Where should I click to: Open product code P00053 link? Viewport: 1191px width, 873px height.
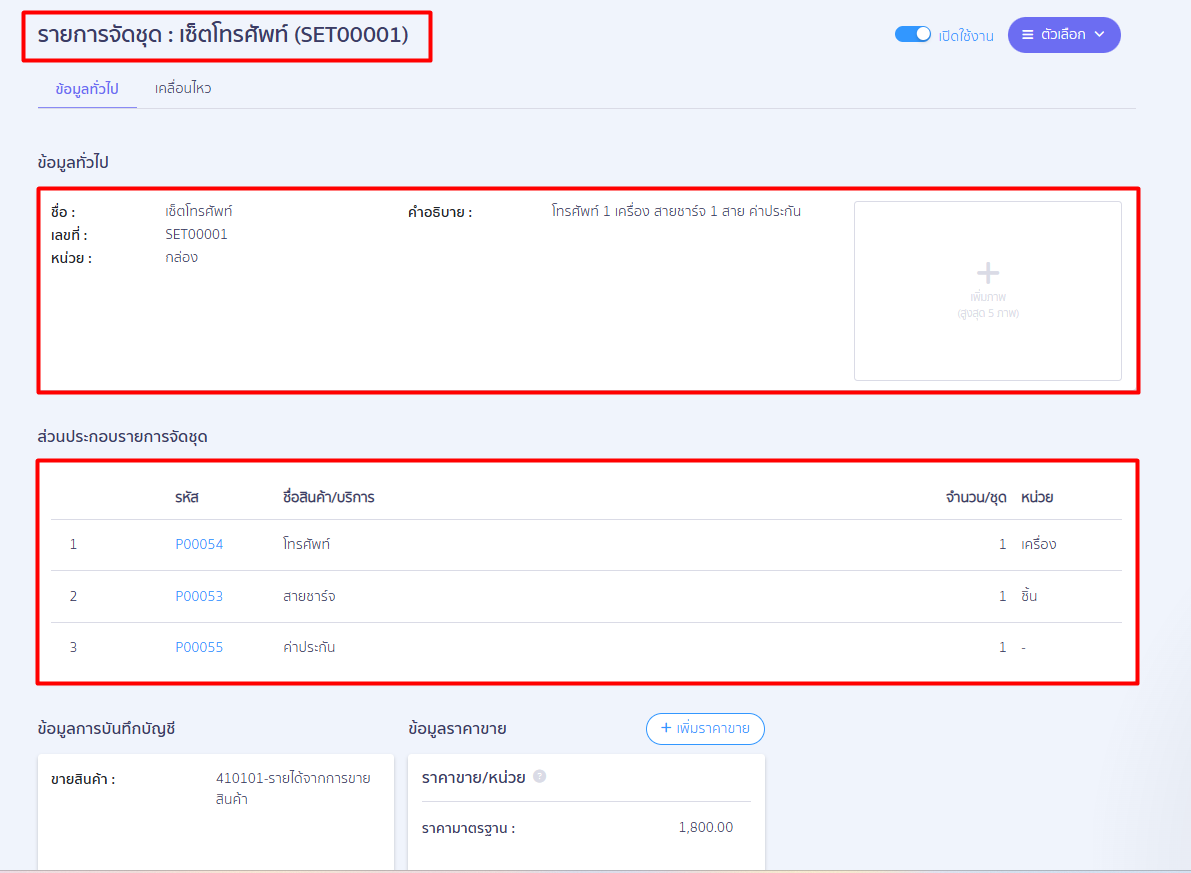(x=199, y=597)
